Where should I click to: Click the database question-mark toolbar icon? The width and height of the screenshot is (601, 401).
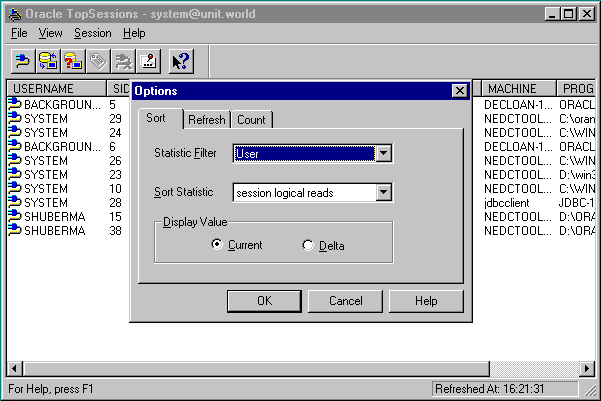coord(73,61)
